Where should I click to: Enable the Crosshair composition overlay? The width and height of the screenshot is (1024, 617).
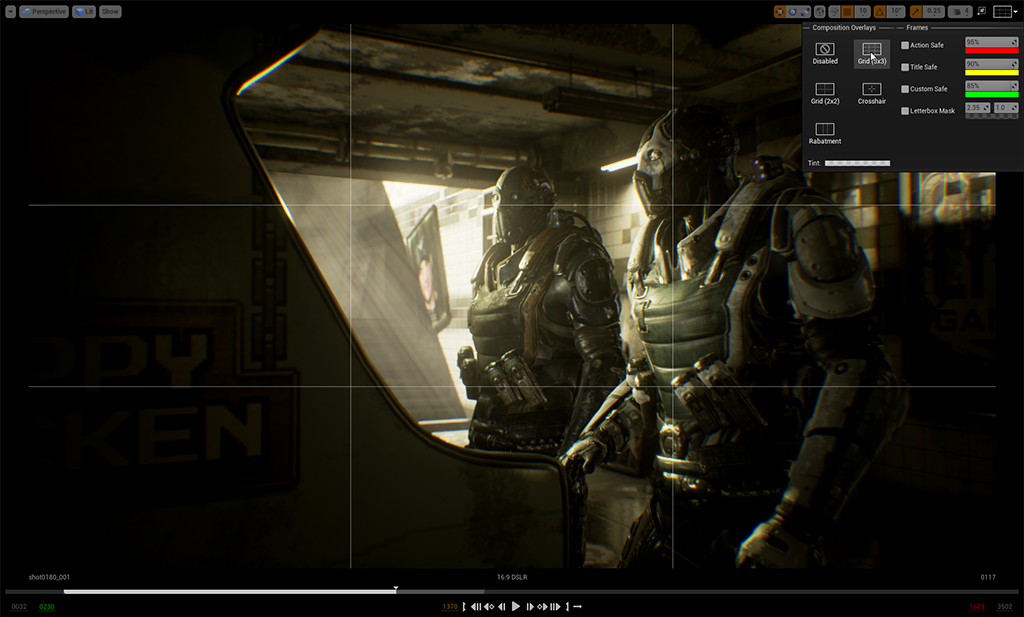(871, 90)
